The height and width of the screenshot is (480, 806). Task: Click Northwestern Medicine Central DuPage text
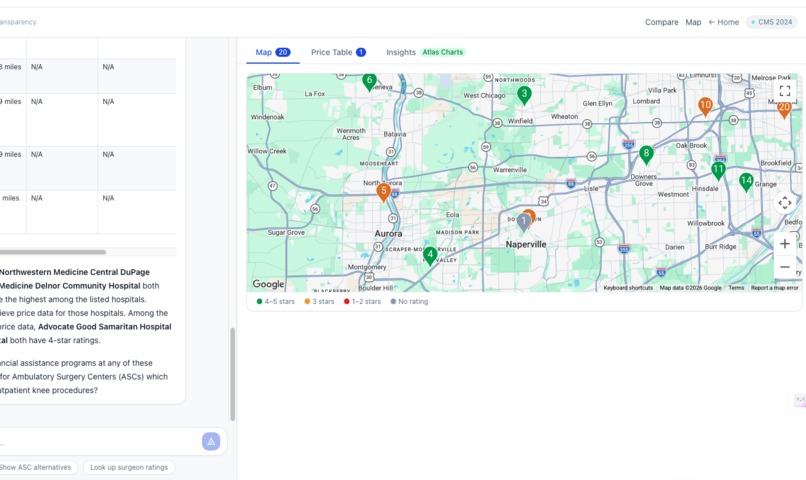[75, 272]
